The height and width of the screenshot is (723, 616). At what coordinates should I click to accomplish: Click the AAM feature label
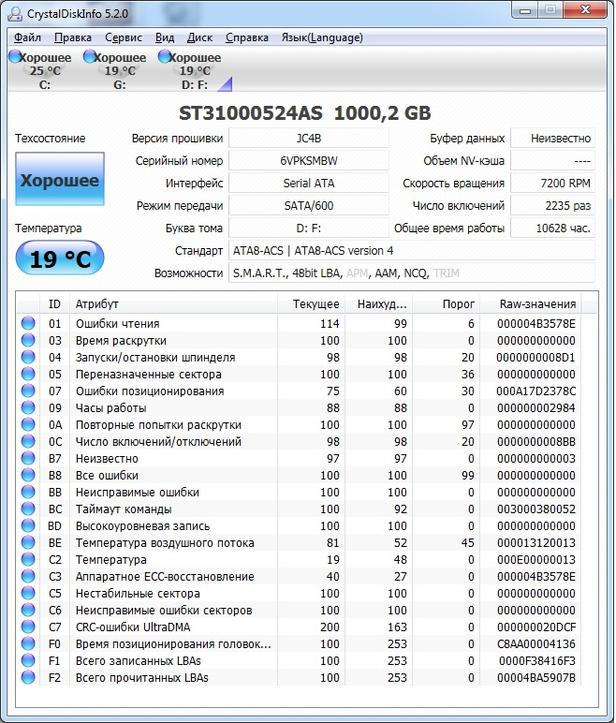point(386,273)
